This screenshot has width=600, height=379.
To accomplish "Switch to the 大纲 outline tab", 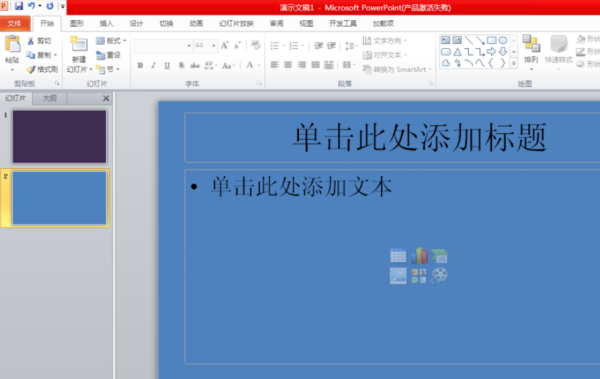I will click(x=49, y=98).
